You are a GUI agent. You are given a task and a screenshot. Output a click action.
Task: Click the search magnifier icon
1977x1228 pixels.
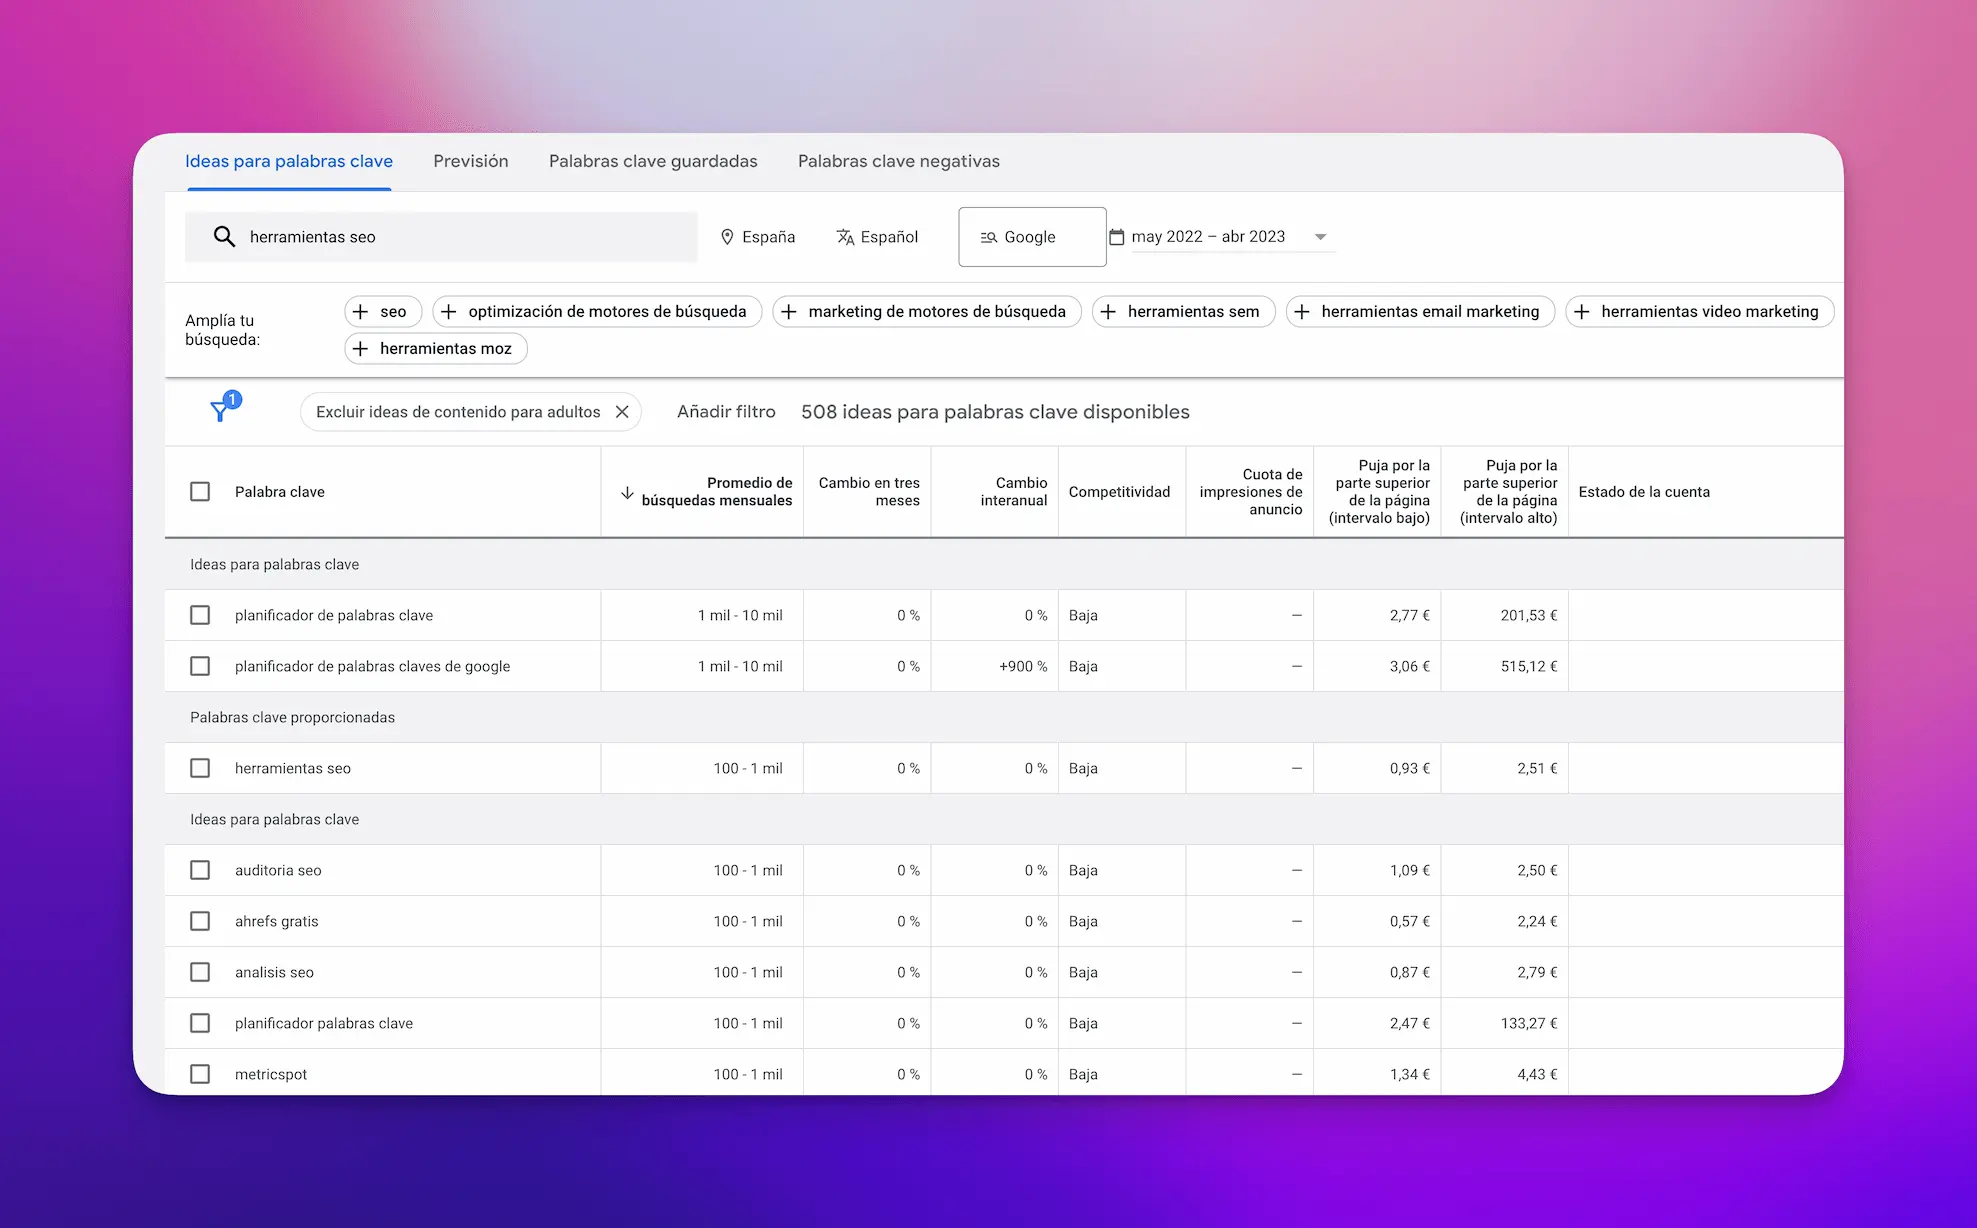[223, 236]
